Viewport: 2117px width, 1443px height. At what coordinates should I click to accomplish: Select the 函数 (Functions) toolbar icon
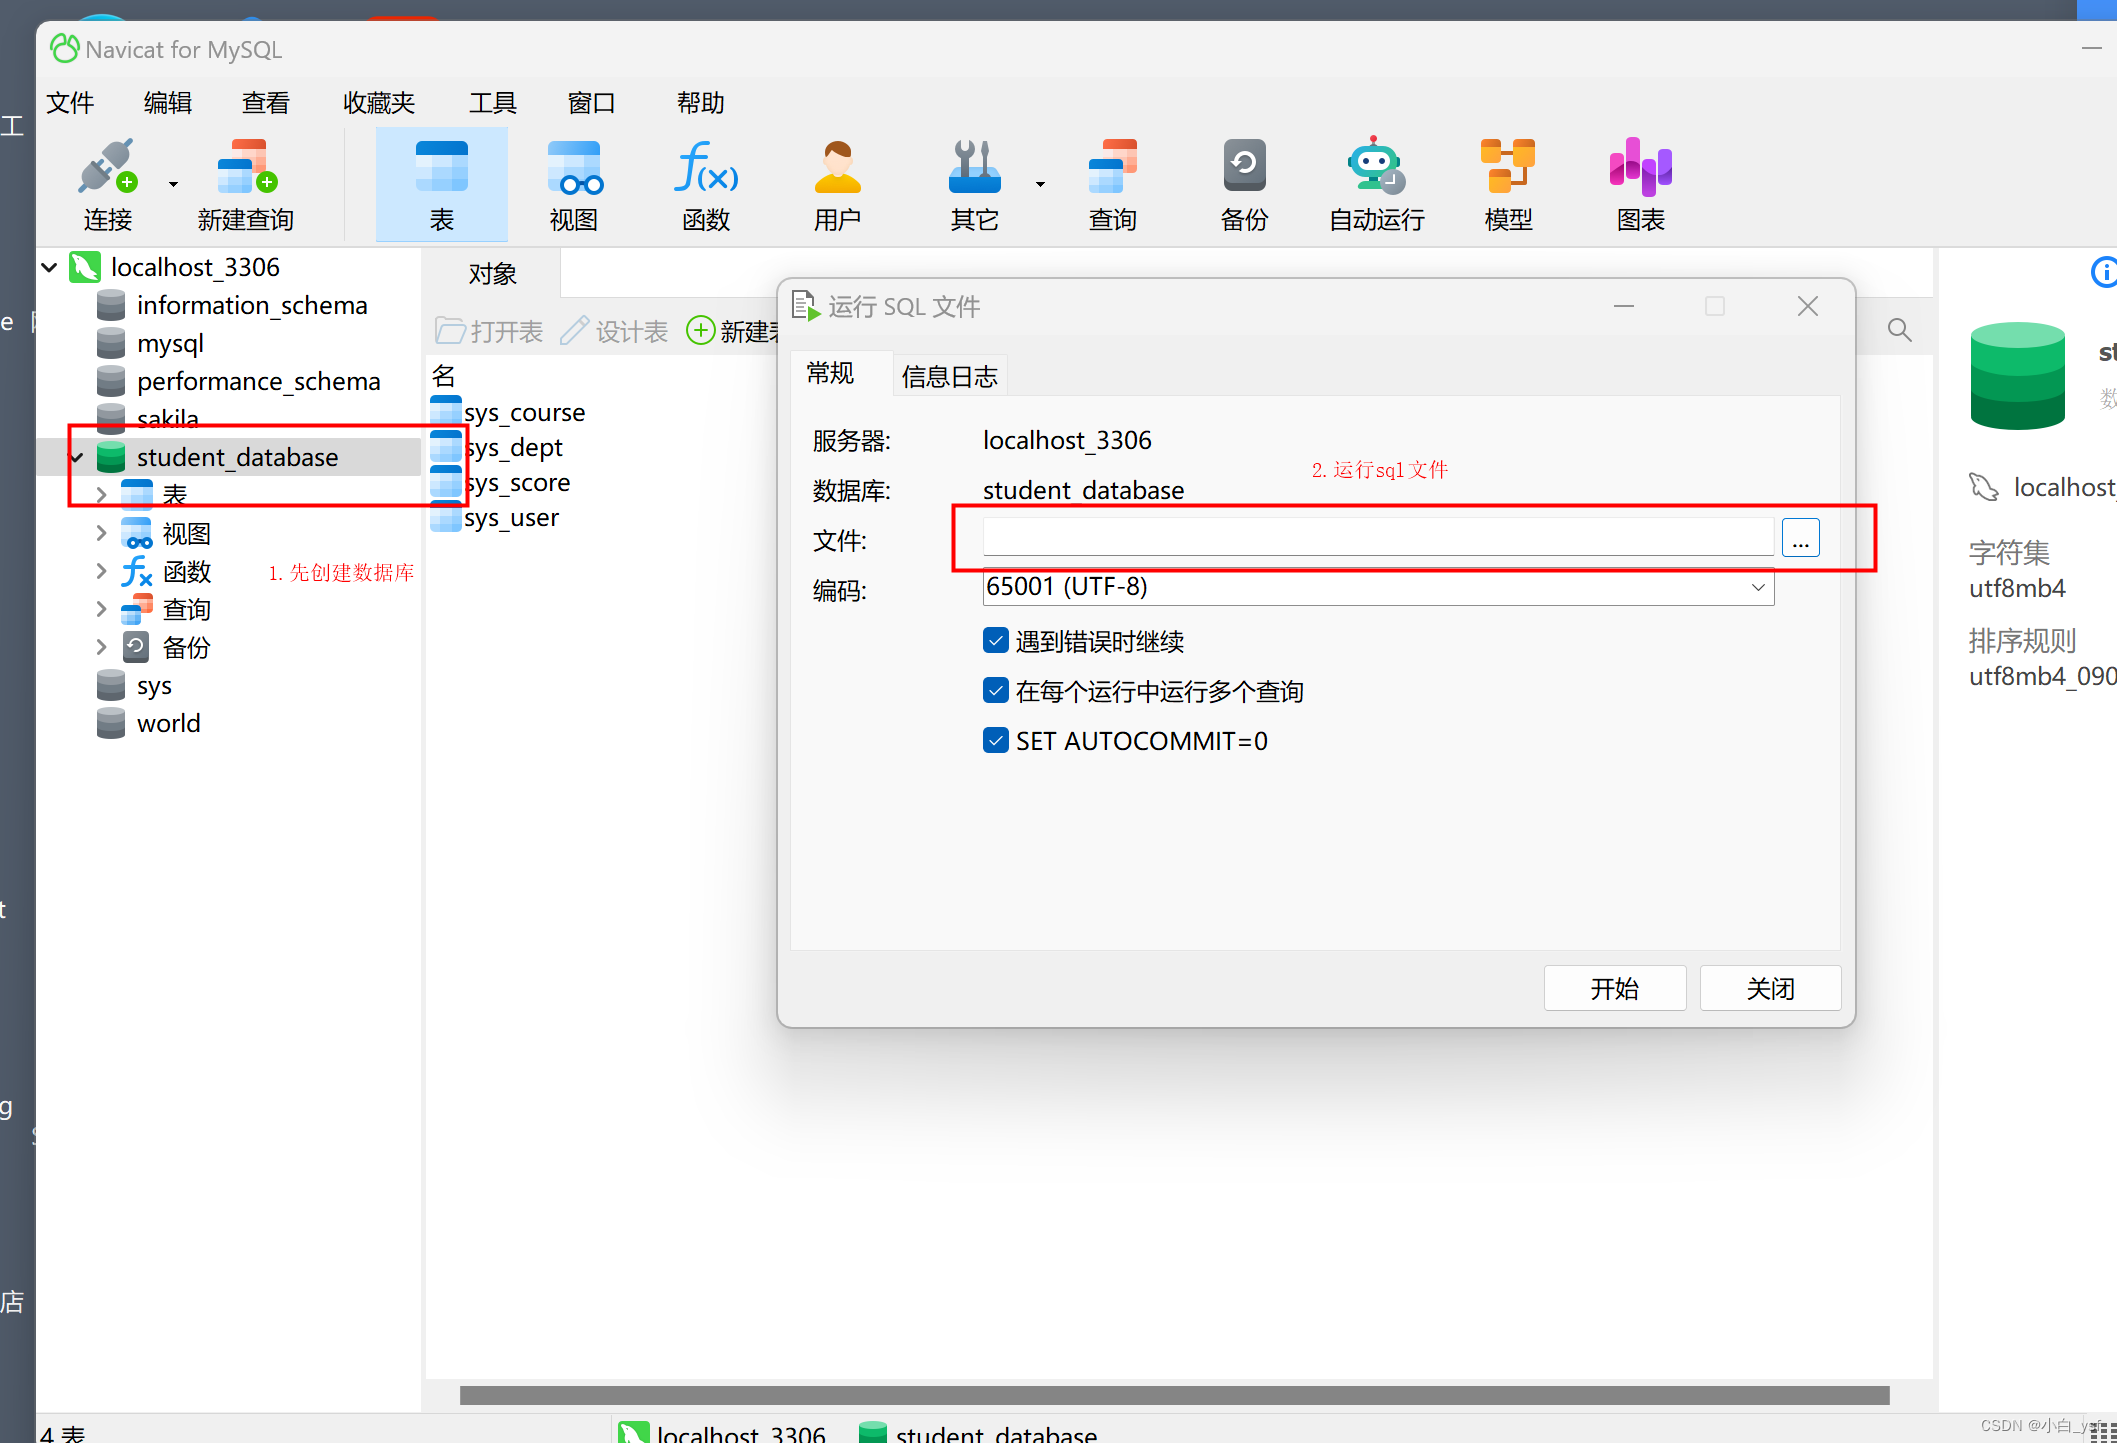pyautogui.click(x=705, y=184)
